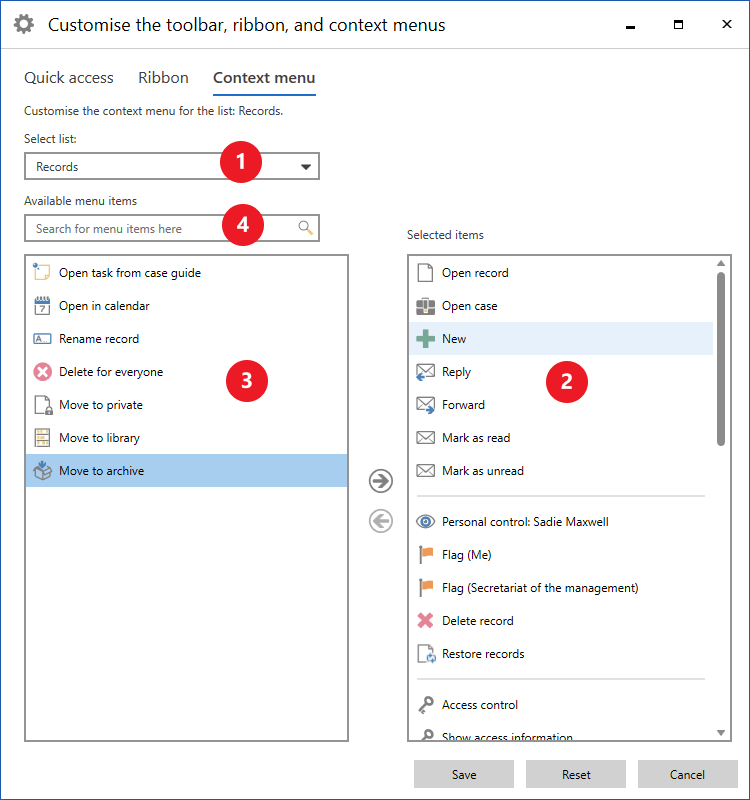Click the Reset button
The width and height of the screenshot is (750, 800).
[576, 774]
